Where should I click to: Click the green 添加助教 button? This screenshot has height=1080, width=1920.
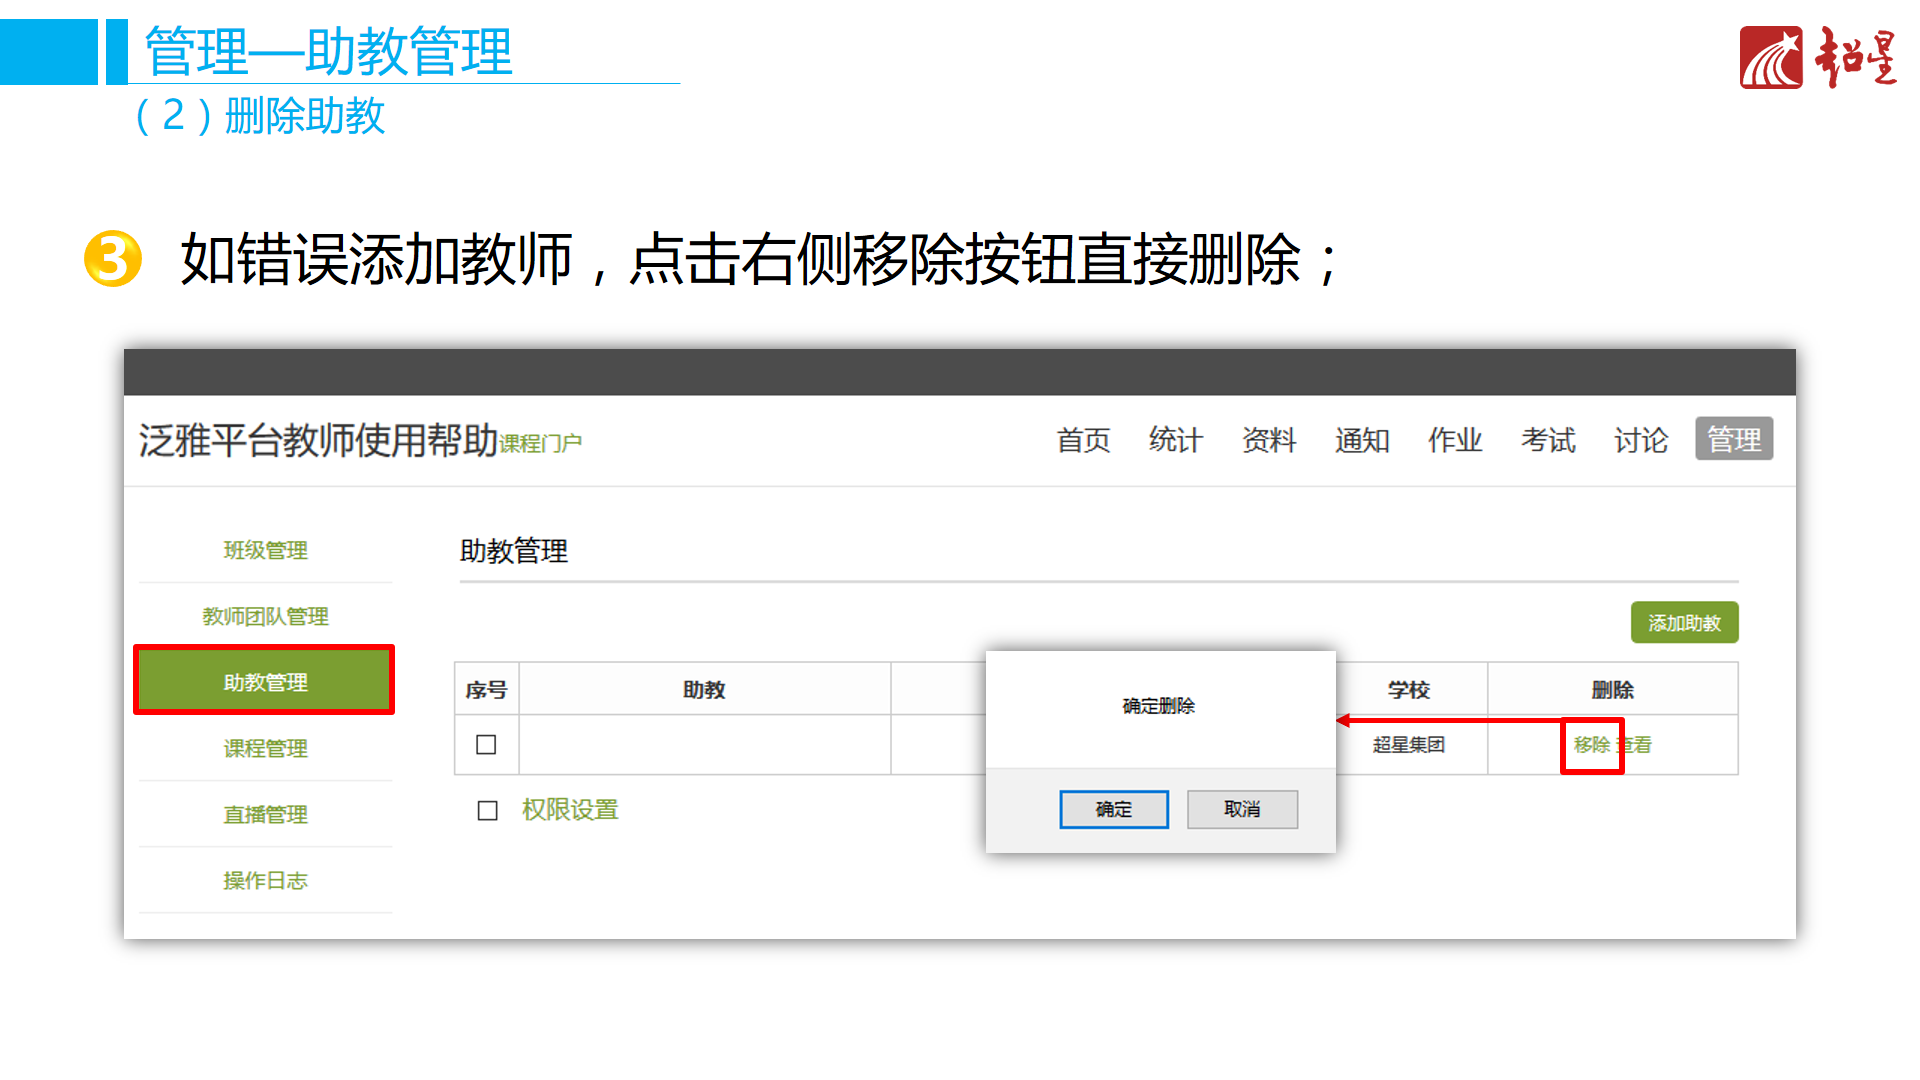1684,623
